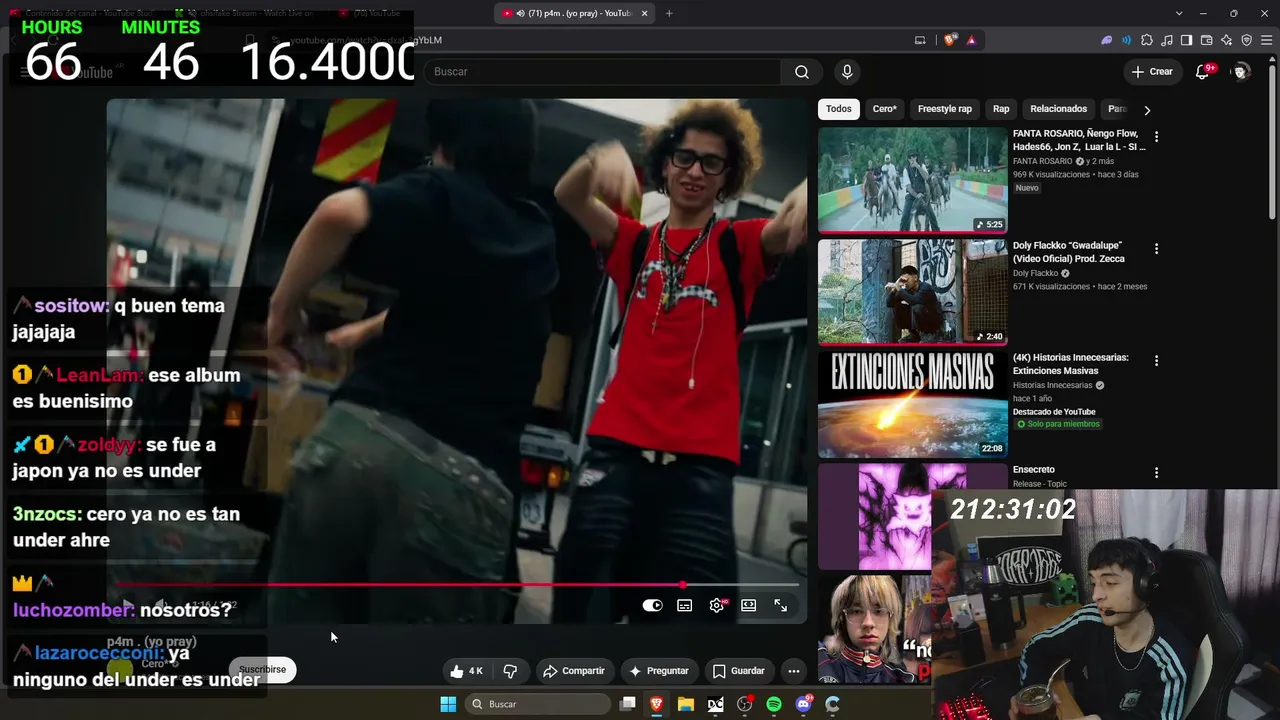1280x720 pixels.
Task: Click the "Solo para miembros" badge
Action: coord(1058,424)
